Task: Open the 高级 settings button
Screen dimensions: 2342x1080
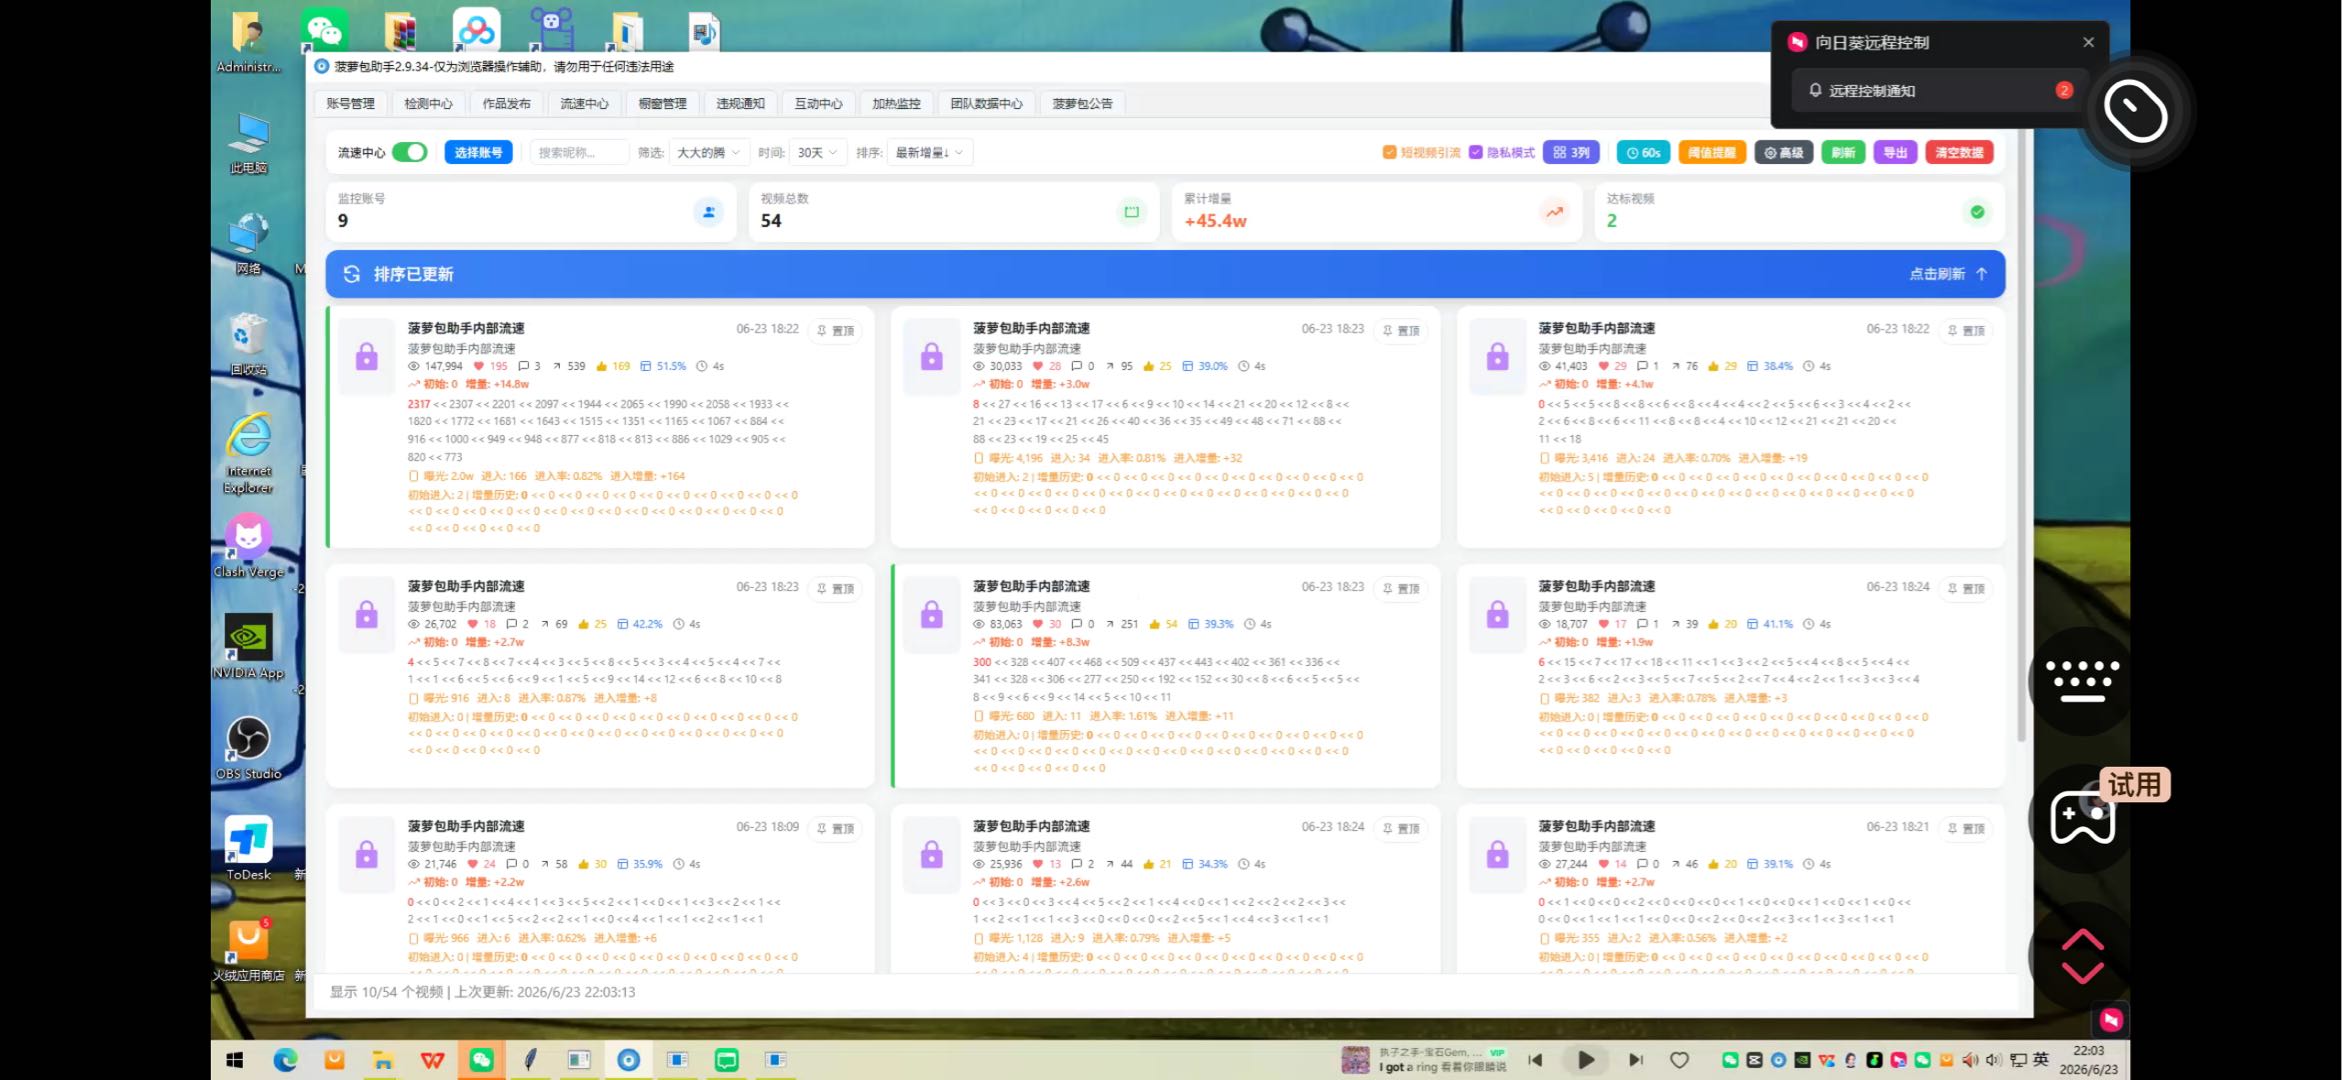Action: pos(1783,152)
